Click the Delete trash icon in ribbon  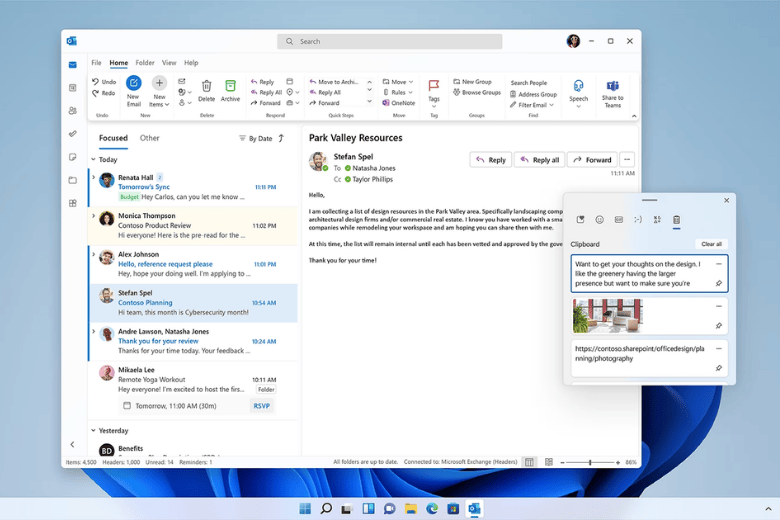[x=206, y=91]
